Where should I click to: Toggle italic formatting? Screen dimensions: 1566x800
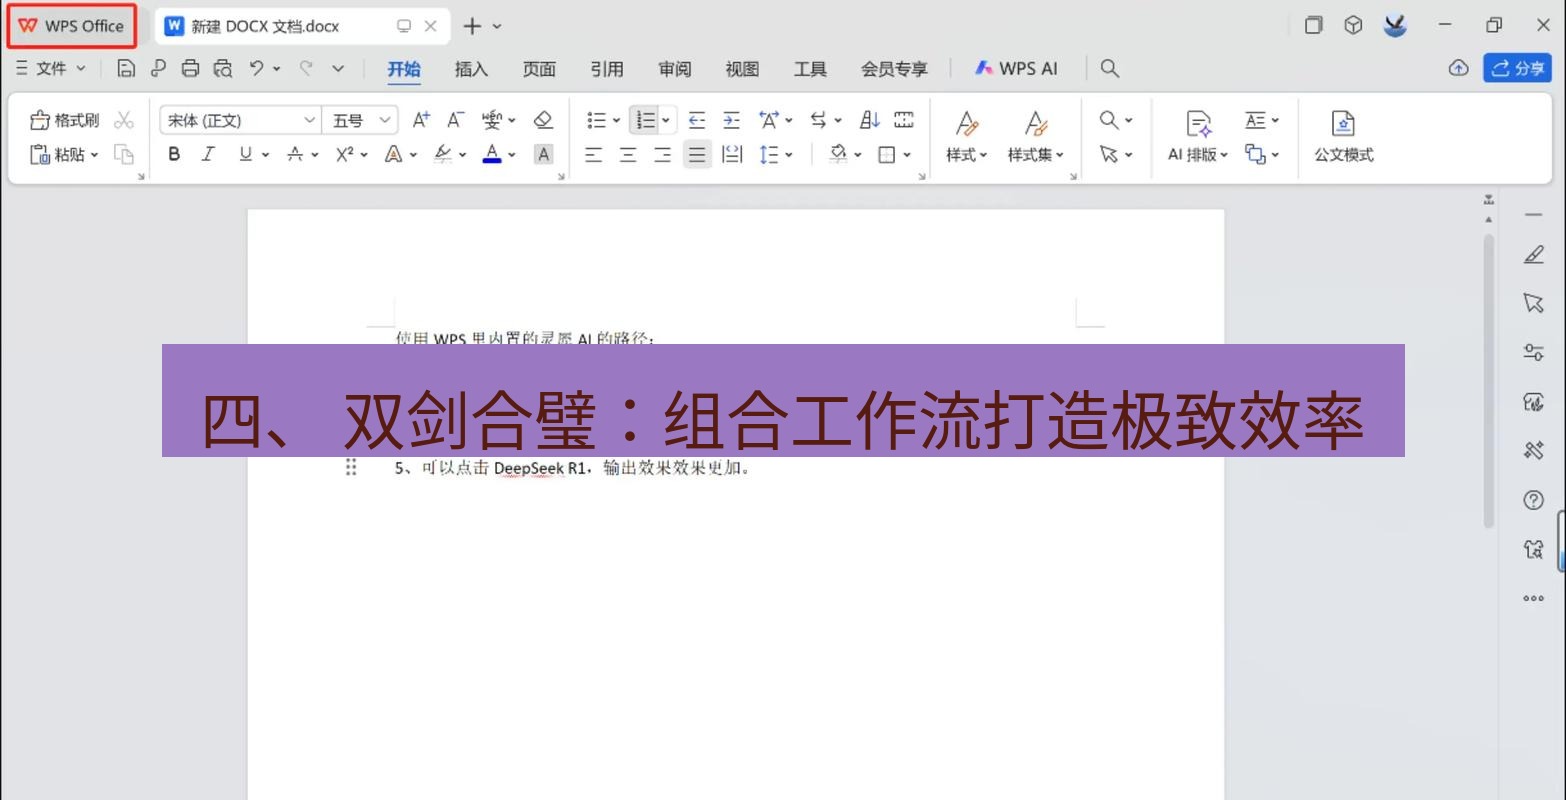(x=208, y=154)
